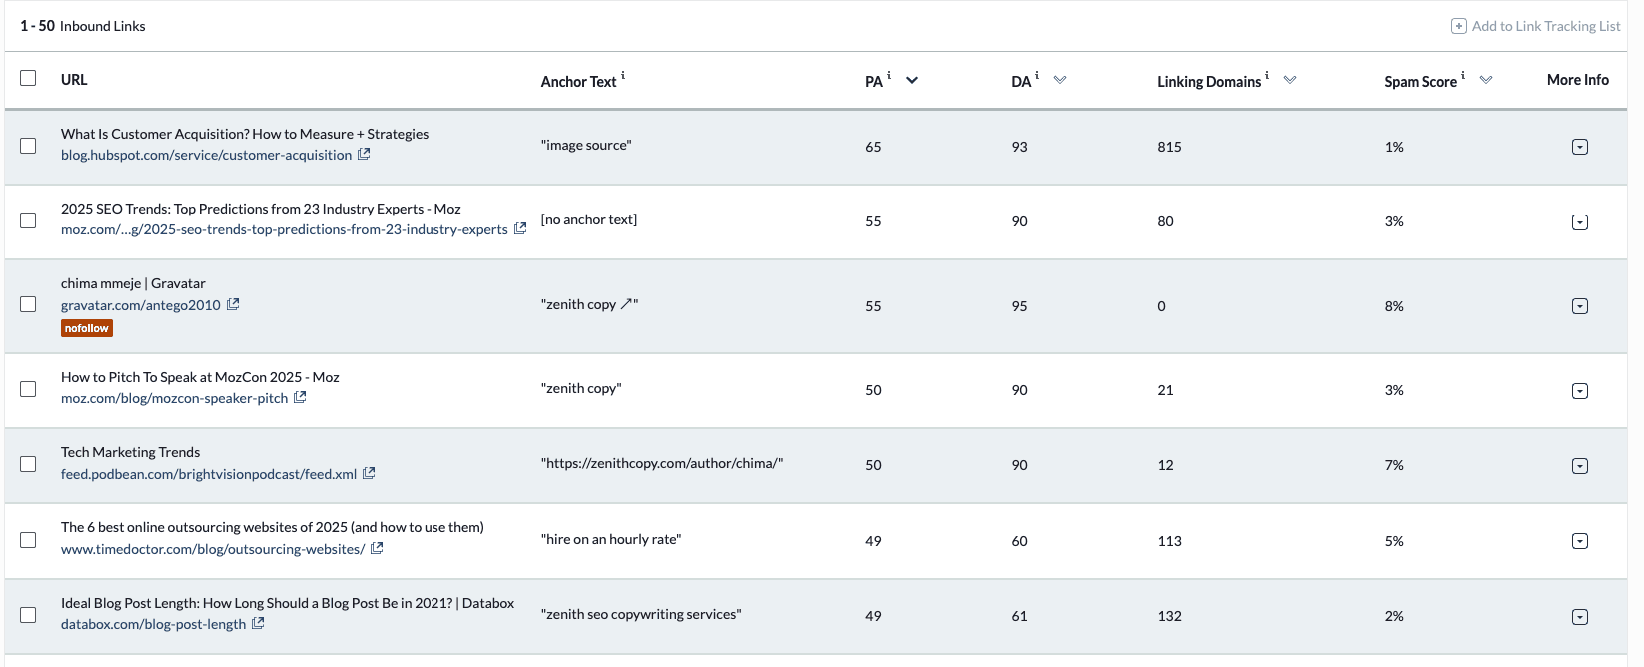Expand More Info for Gravatar row
Viewport: 1644px width, 667px height.
point(1580,306)
